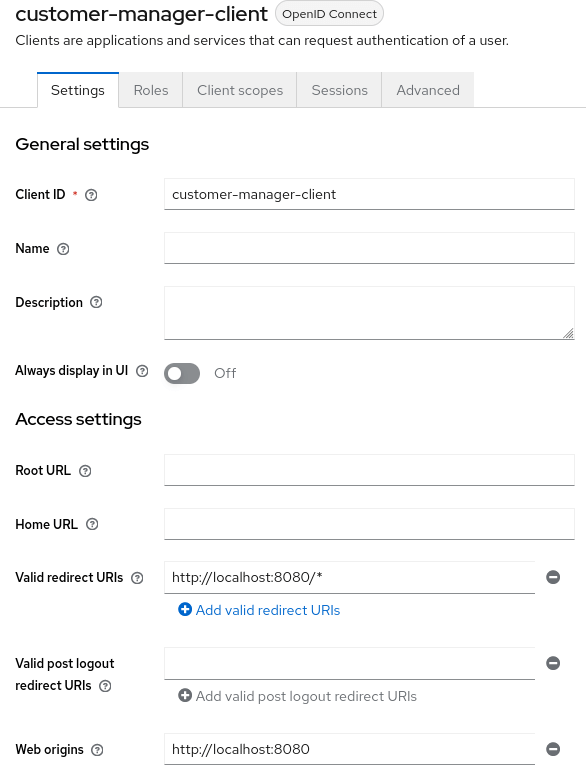Click the Root URL input field
This screenshot has width=586, height=767.
(369, 470)
